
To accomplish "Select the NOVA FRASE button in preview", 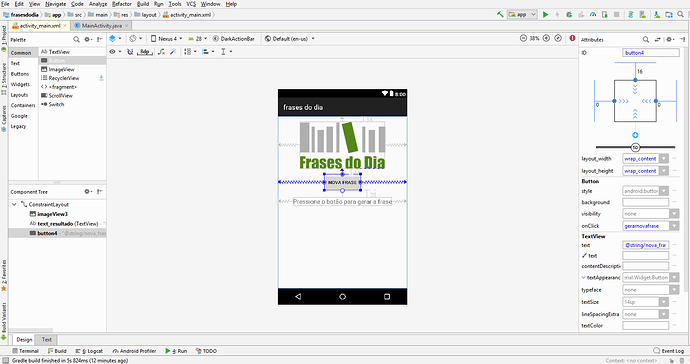I will [342, 182].
